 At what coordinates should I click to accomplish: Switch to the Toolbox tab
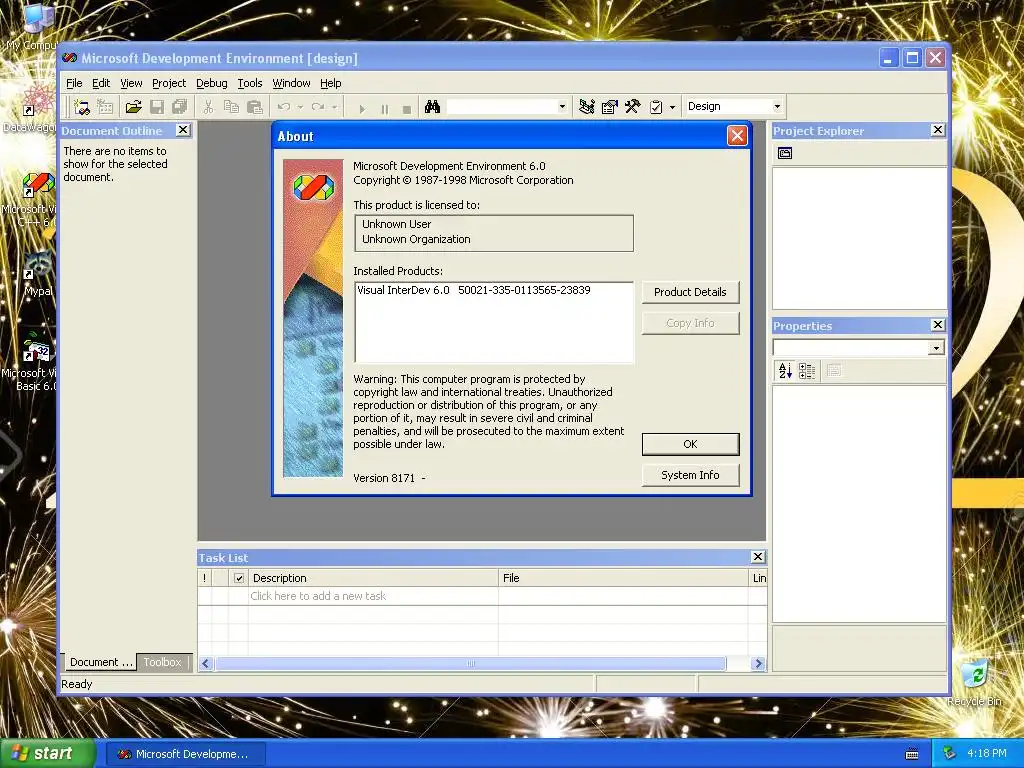(163, 662)
